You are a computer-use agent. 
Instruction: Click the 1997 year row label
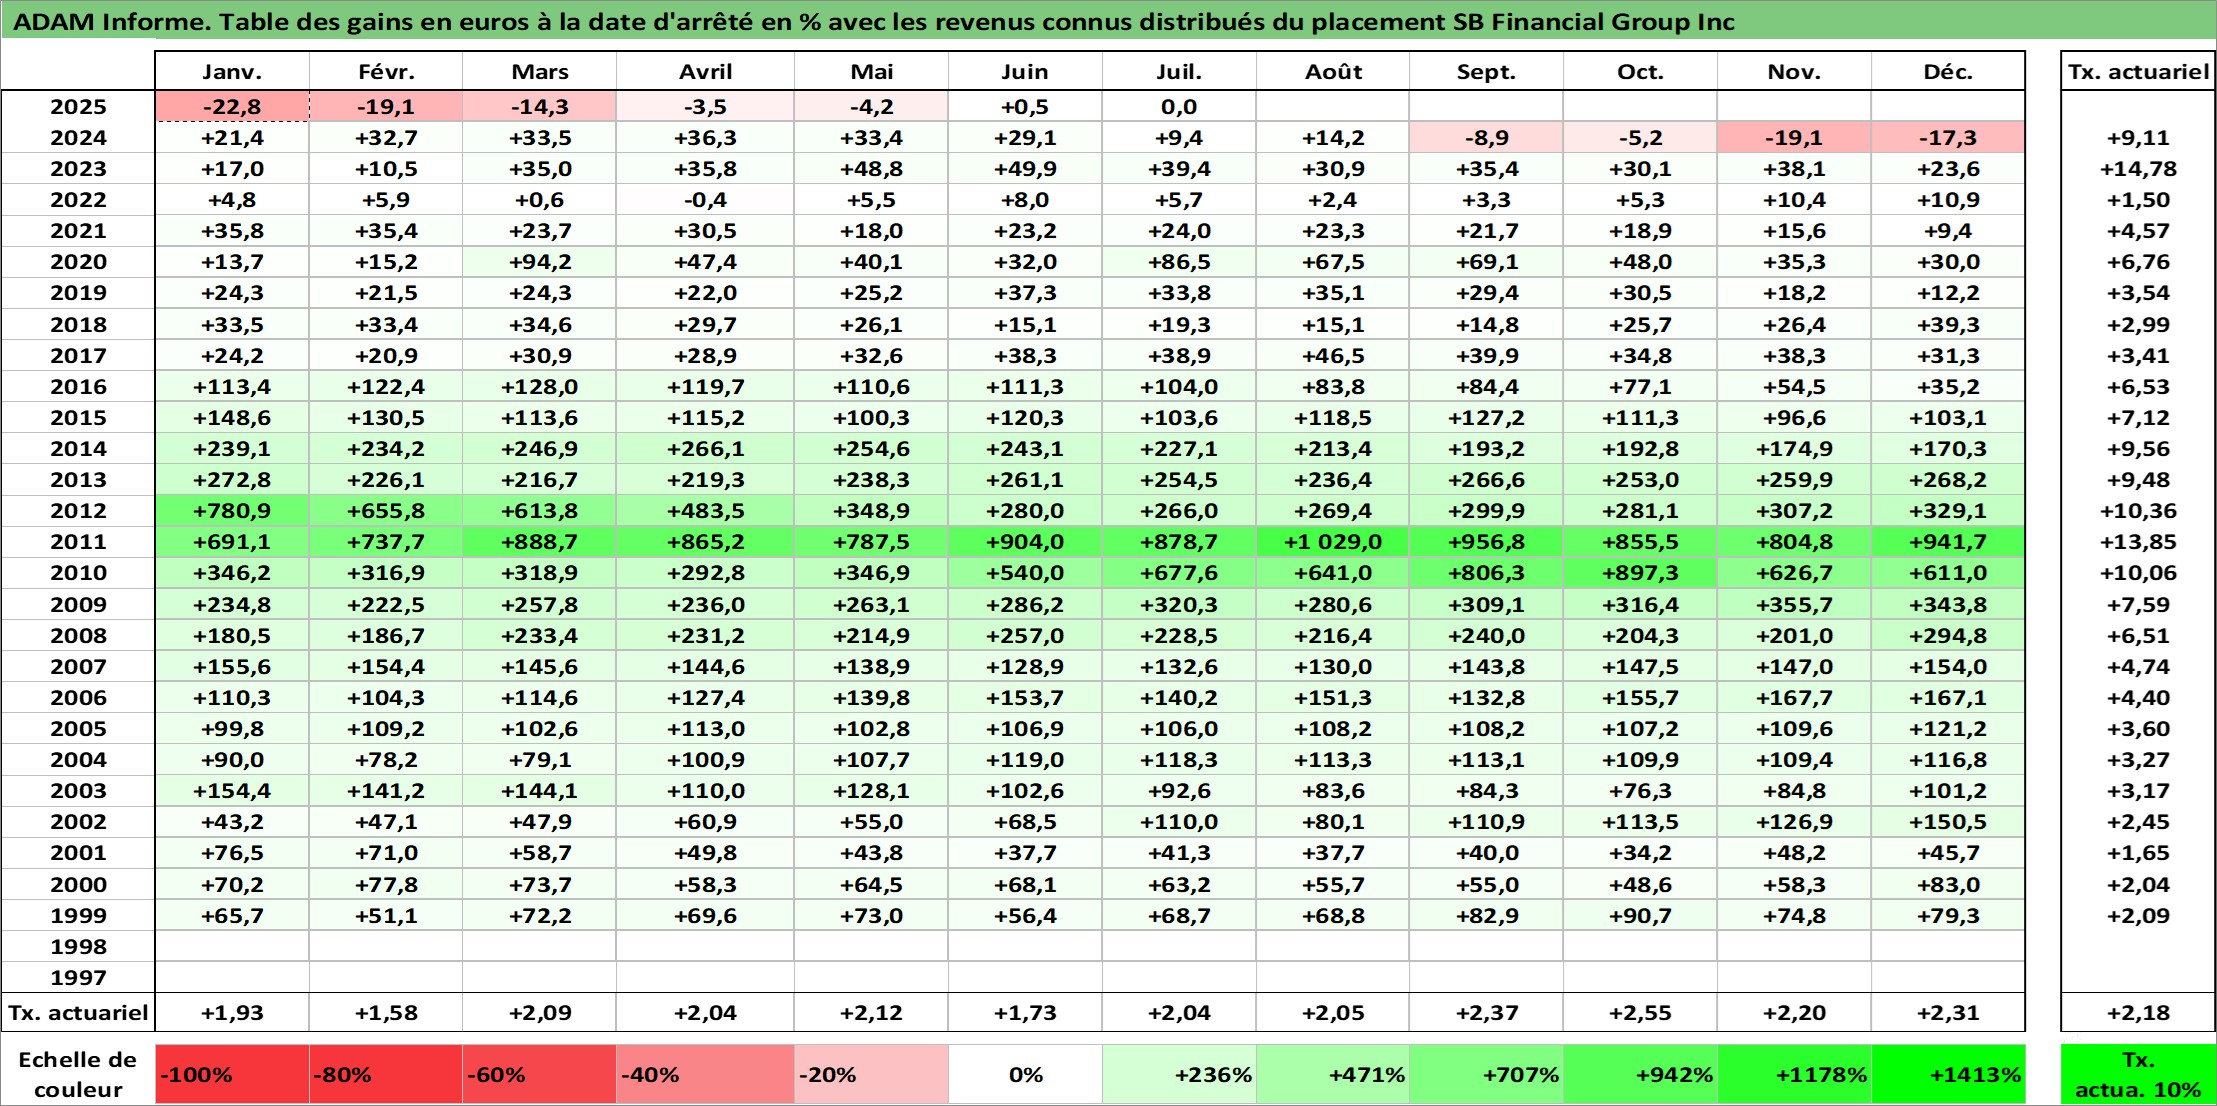tap(78, 977)
